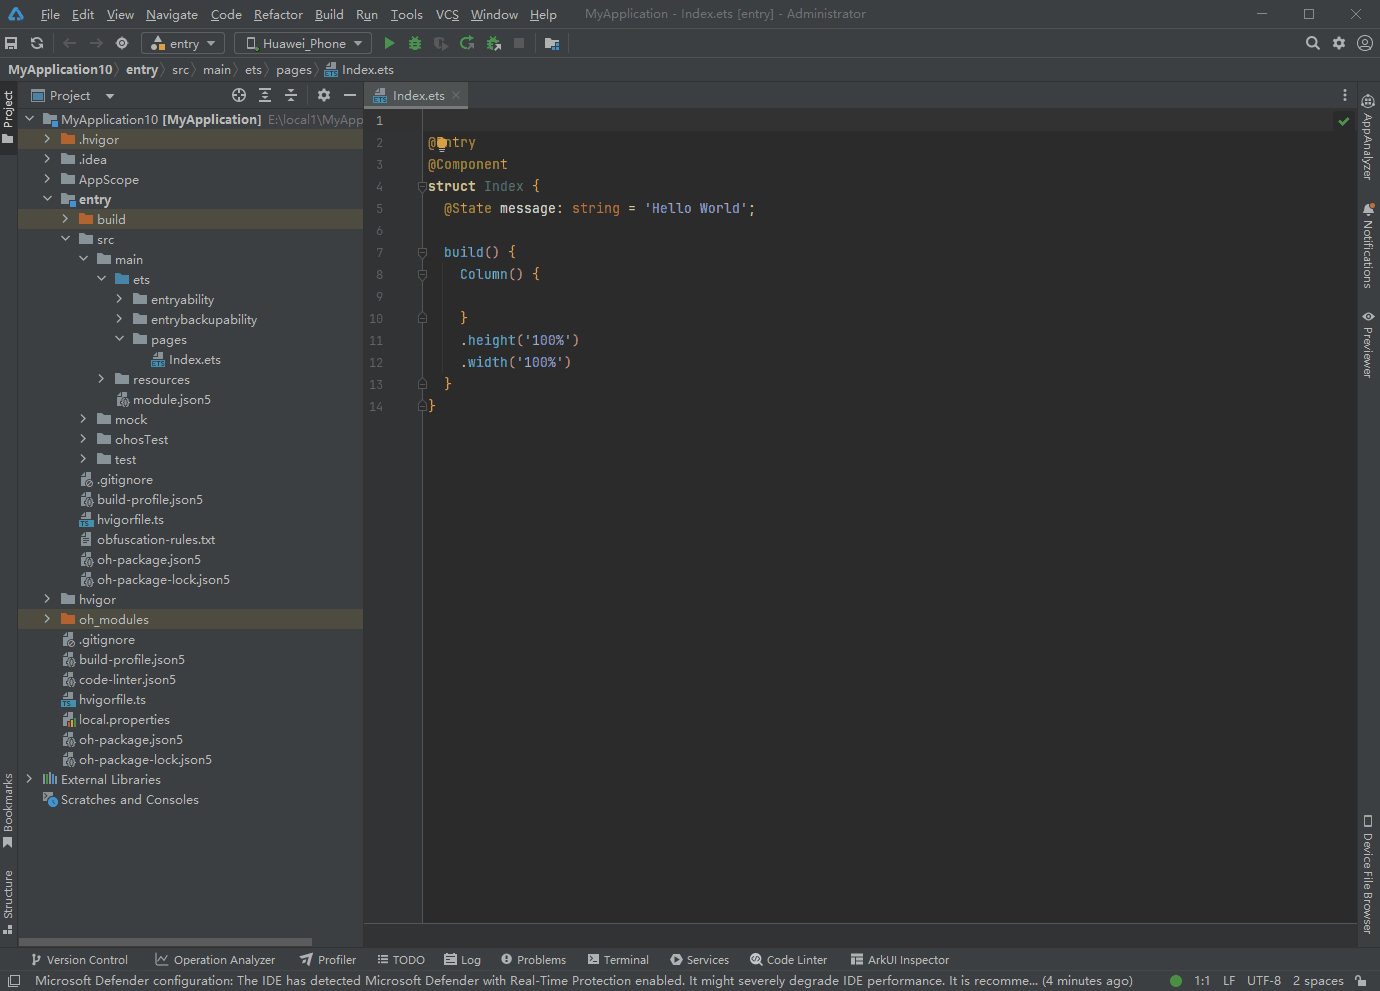
Task: Expand the resources folder
Action: click(x=101, y=379)
